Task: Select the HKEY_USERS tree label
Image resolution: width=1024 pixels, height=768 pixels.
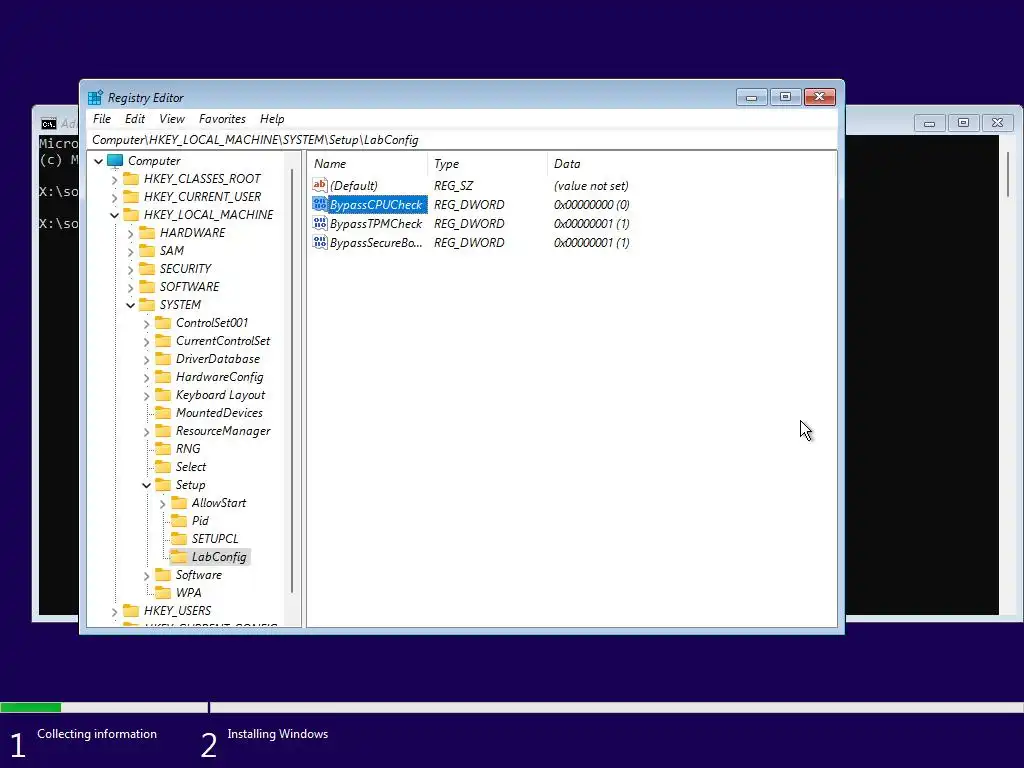Action: tap(177, 611)
